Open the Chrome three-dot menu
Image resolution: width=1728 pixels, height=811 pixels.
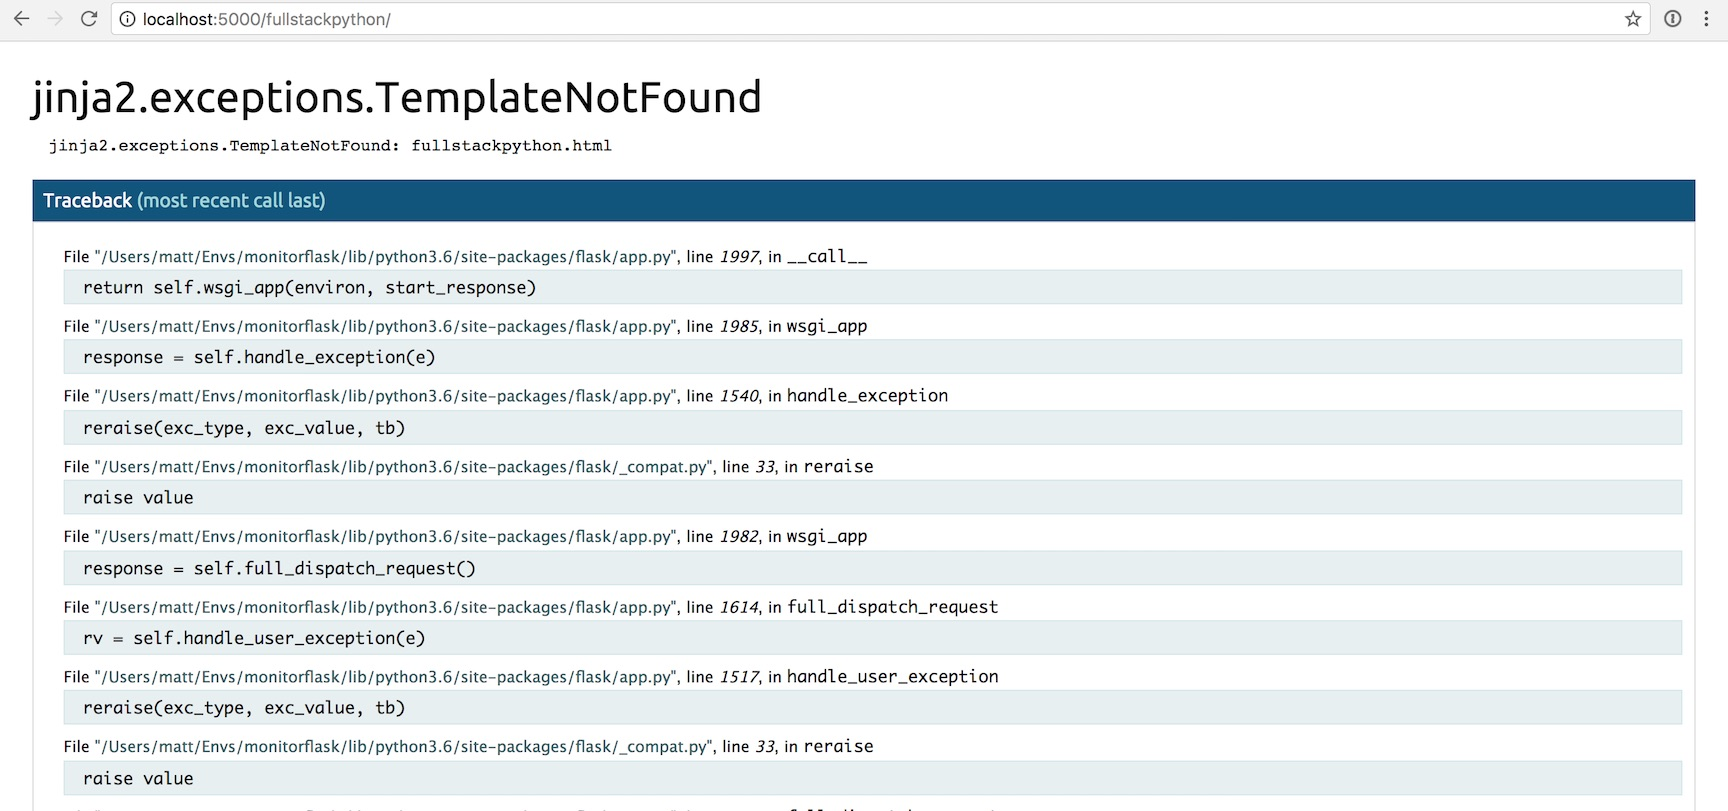click(x=1706, y=19)
